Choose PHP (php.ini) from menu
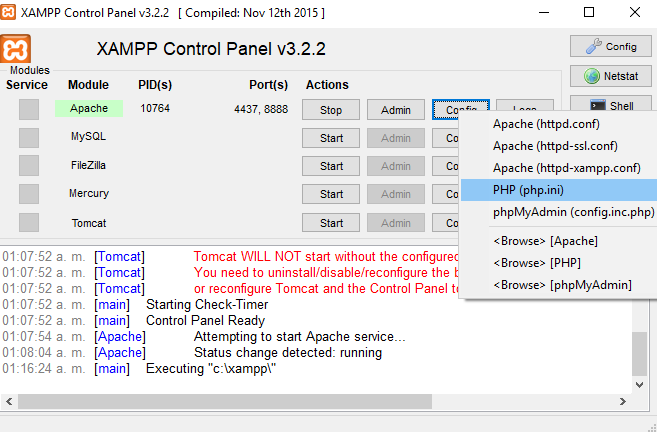The image size is (657, 432). pos(559,190)
